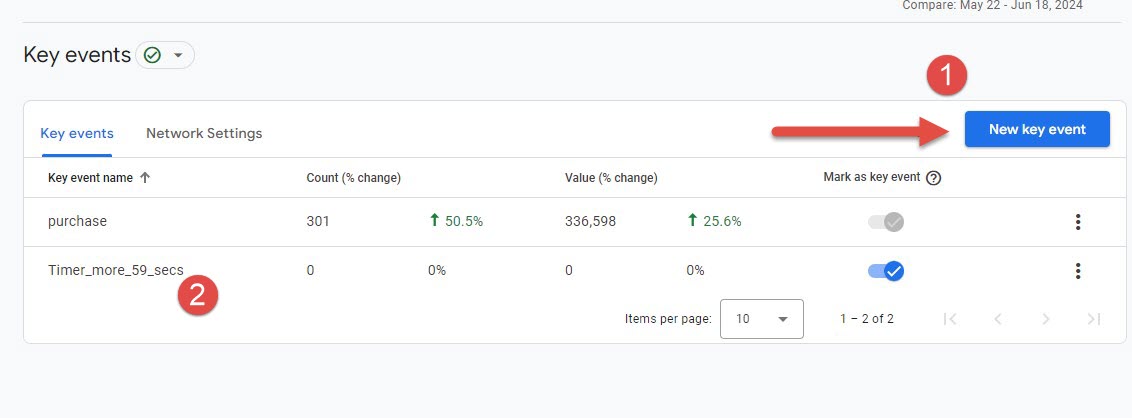Image resolution: width=1132 pixels, height=418 pixels.
Task: Open the Timer_more_59_secs key event
Action: click(115, 270)
